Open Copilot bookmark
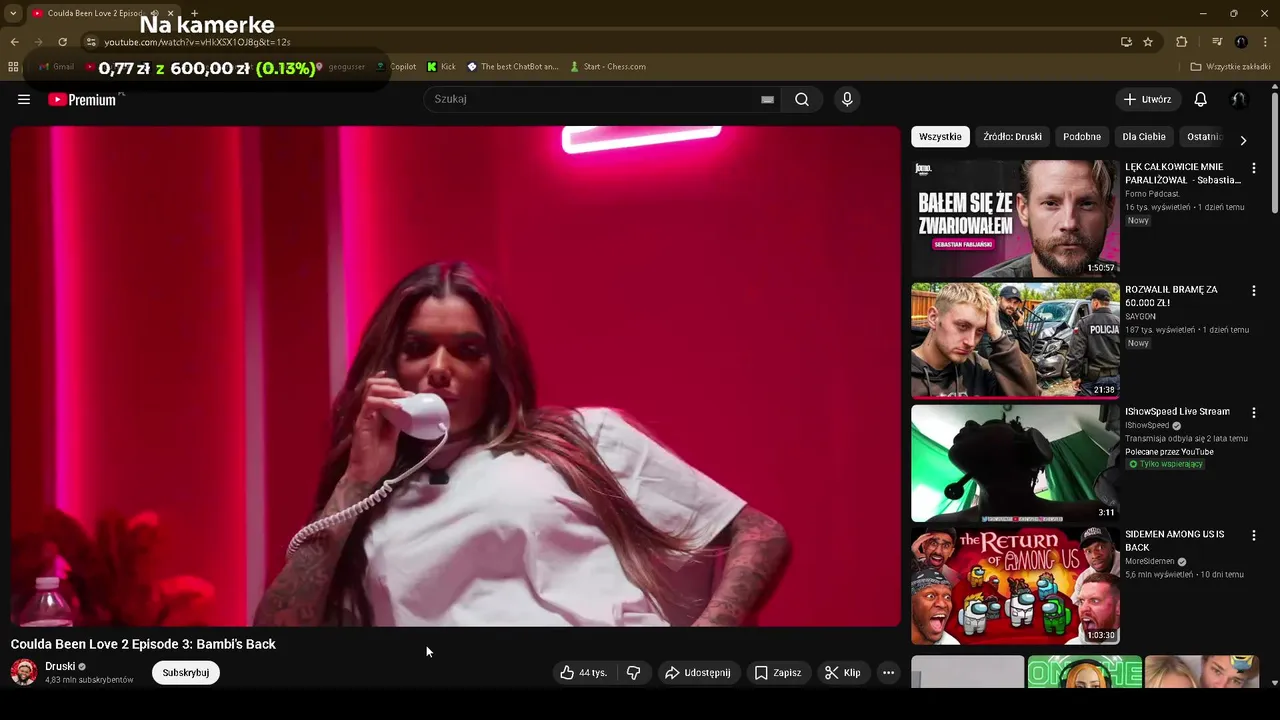The width and height of the screenshot is (1280, 720). (396, 67)
